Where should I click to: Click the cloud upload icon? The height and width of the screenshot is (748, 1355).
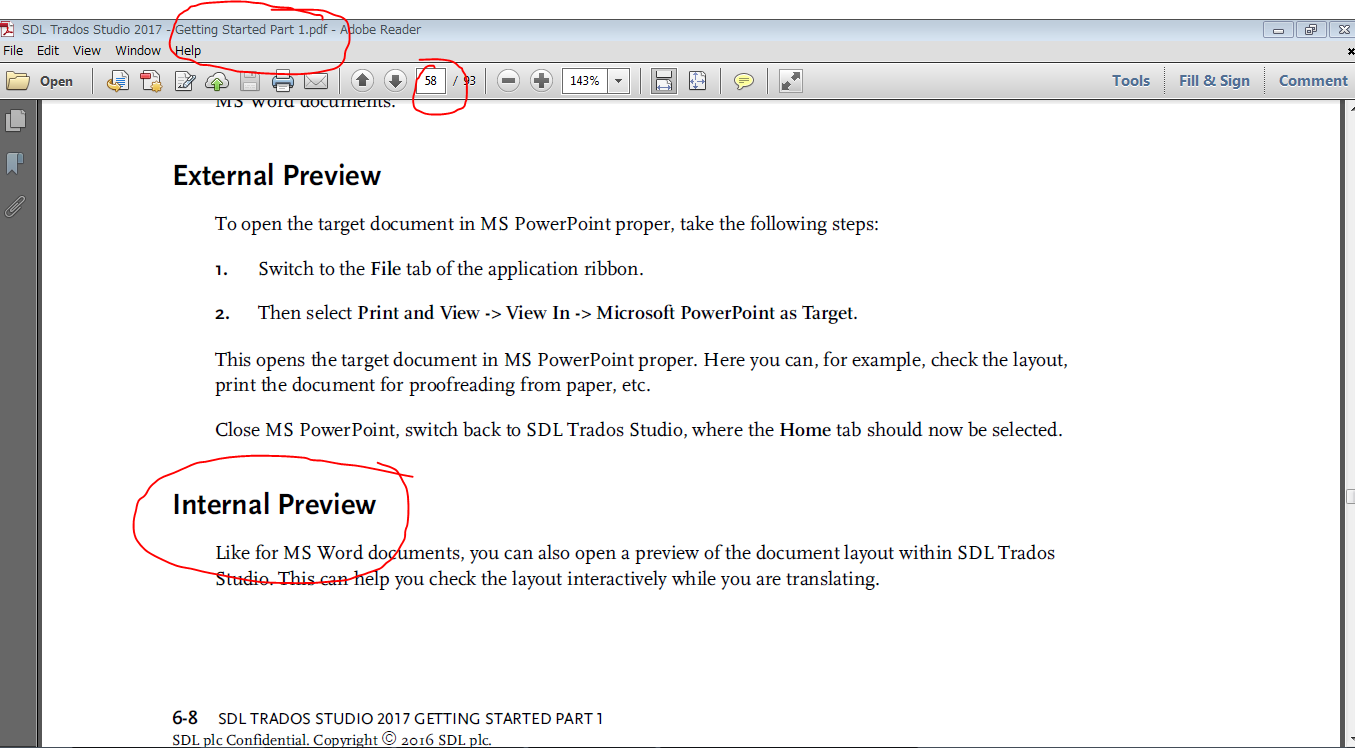(217, 81)
